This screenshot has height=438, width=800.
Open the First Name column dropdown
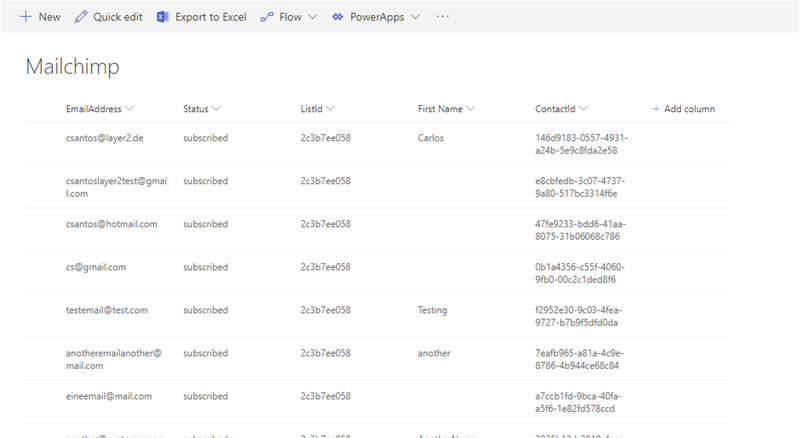click(470, 109)
